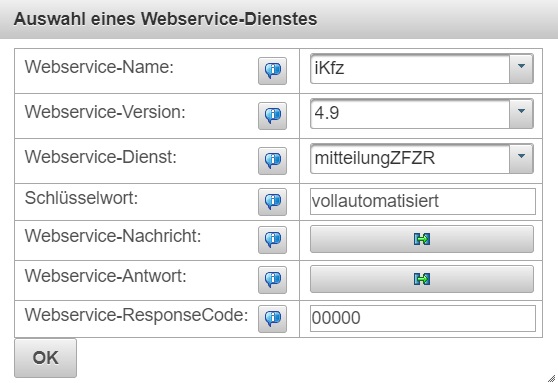Open the Webservice-Version dropdown showing 4.9

[x=422, y=114]
